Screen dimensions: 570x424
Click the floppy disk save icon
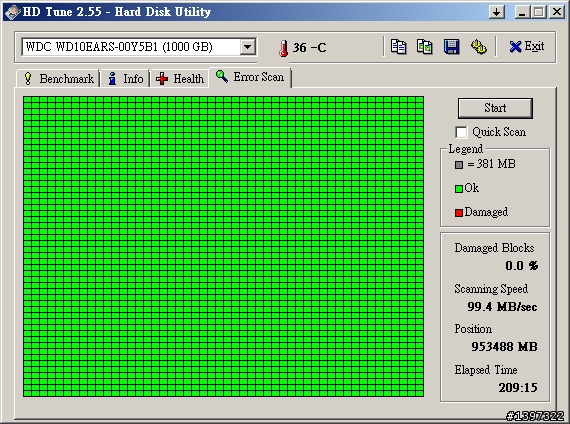point(451,47)
